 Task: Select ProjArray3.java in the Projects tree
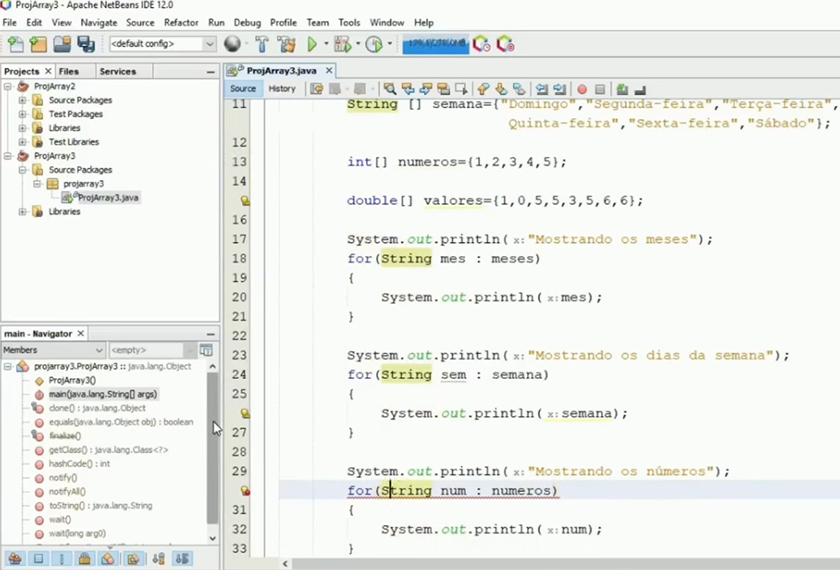108,198
